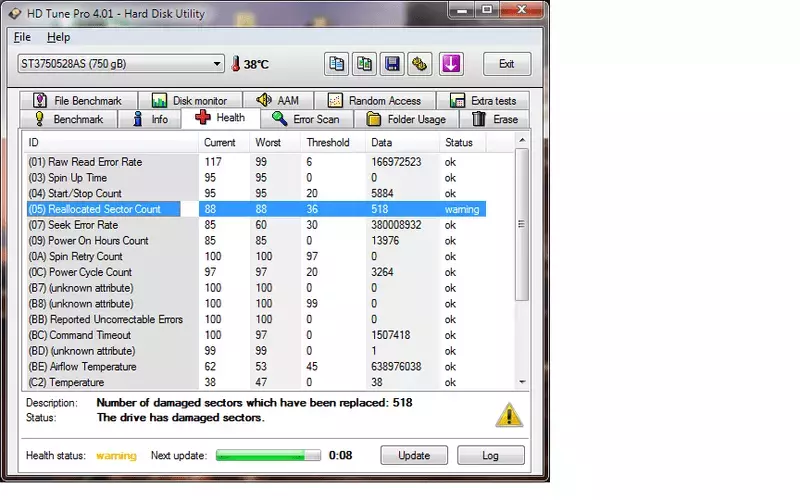Click the save screenshot floppy icon

[392, 64]
